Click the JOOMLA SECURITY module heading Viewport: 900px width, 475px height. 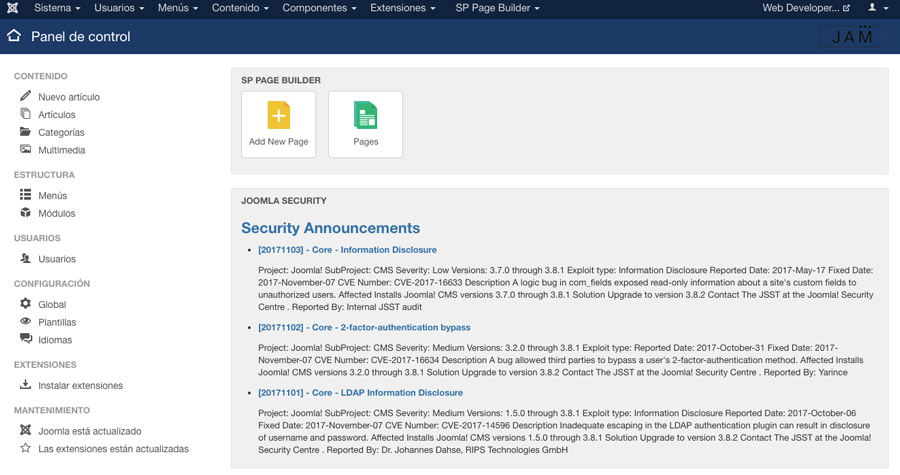point(284,201)
